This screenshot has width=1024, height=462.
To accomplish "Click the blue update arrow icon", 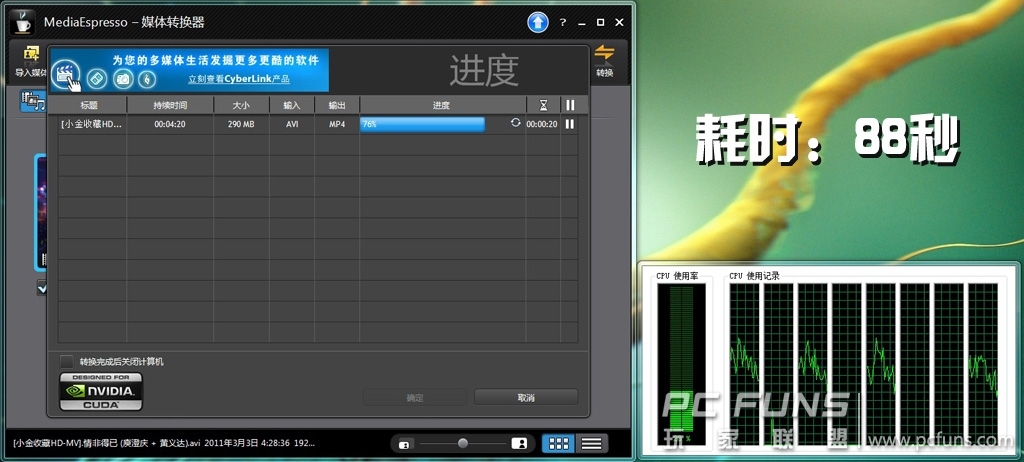I will [538, 22].
